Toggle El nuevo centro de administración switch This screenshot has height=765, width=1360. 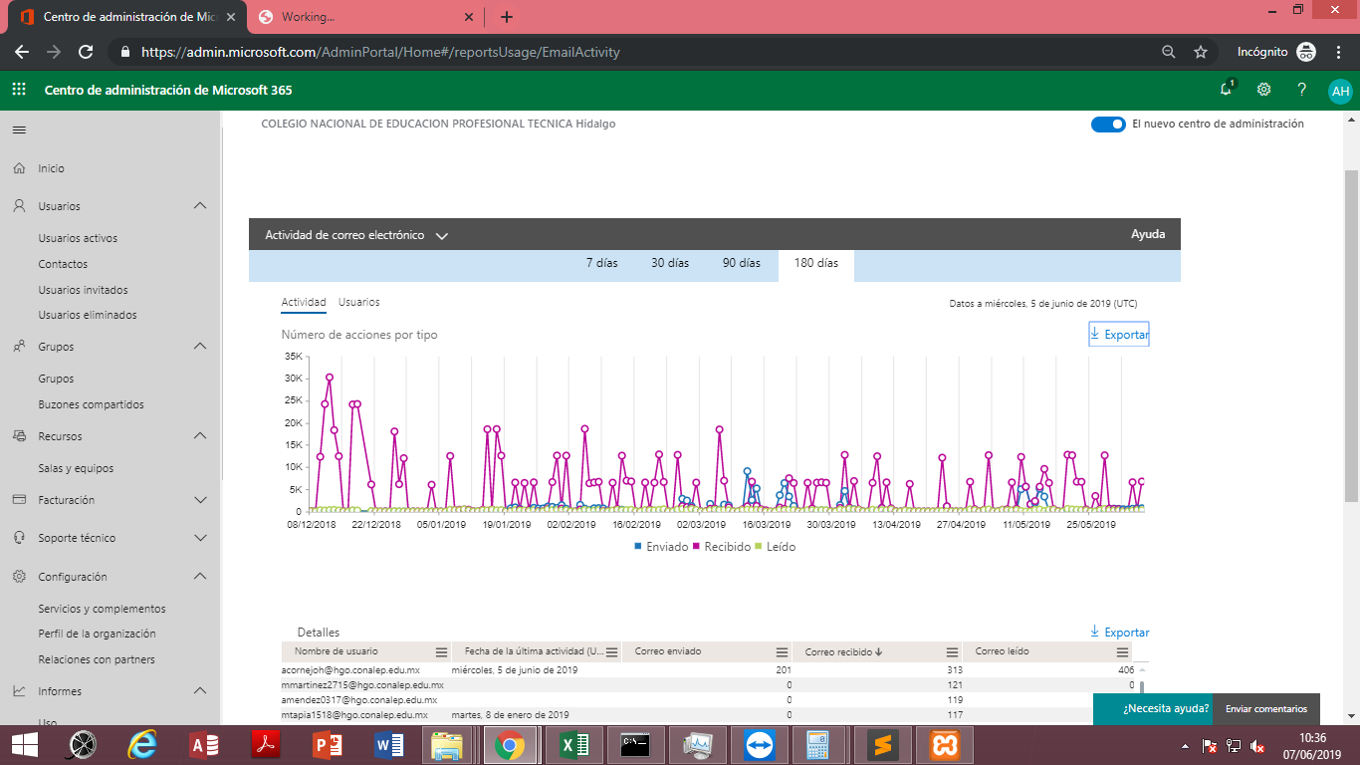pyautogui.click(x=1108, y=125)
